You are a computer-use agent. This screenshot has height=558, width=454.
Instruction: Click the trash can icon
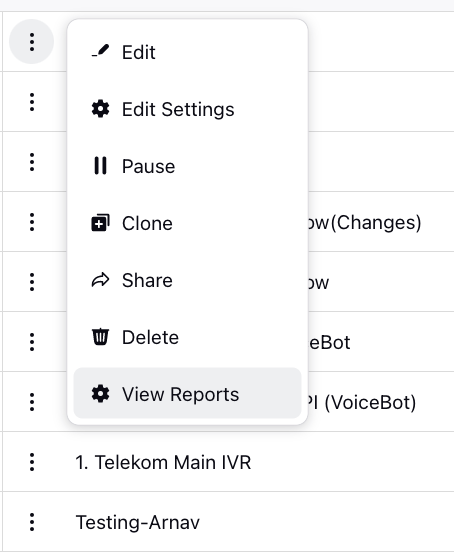tap(100, 337)
